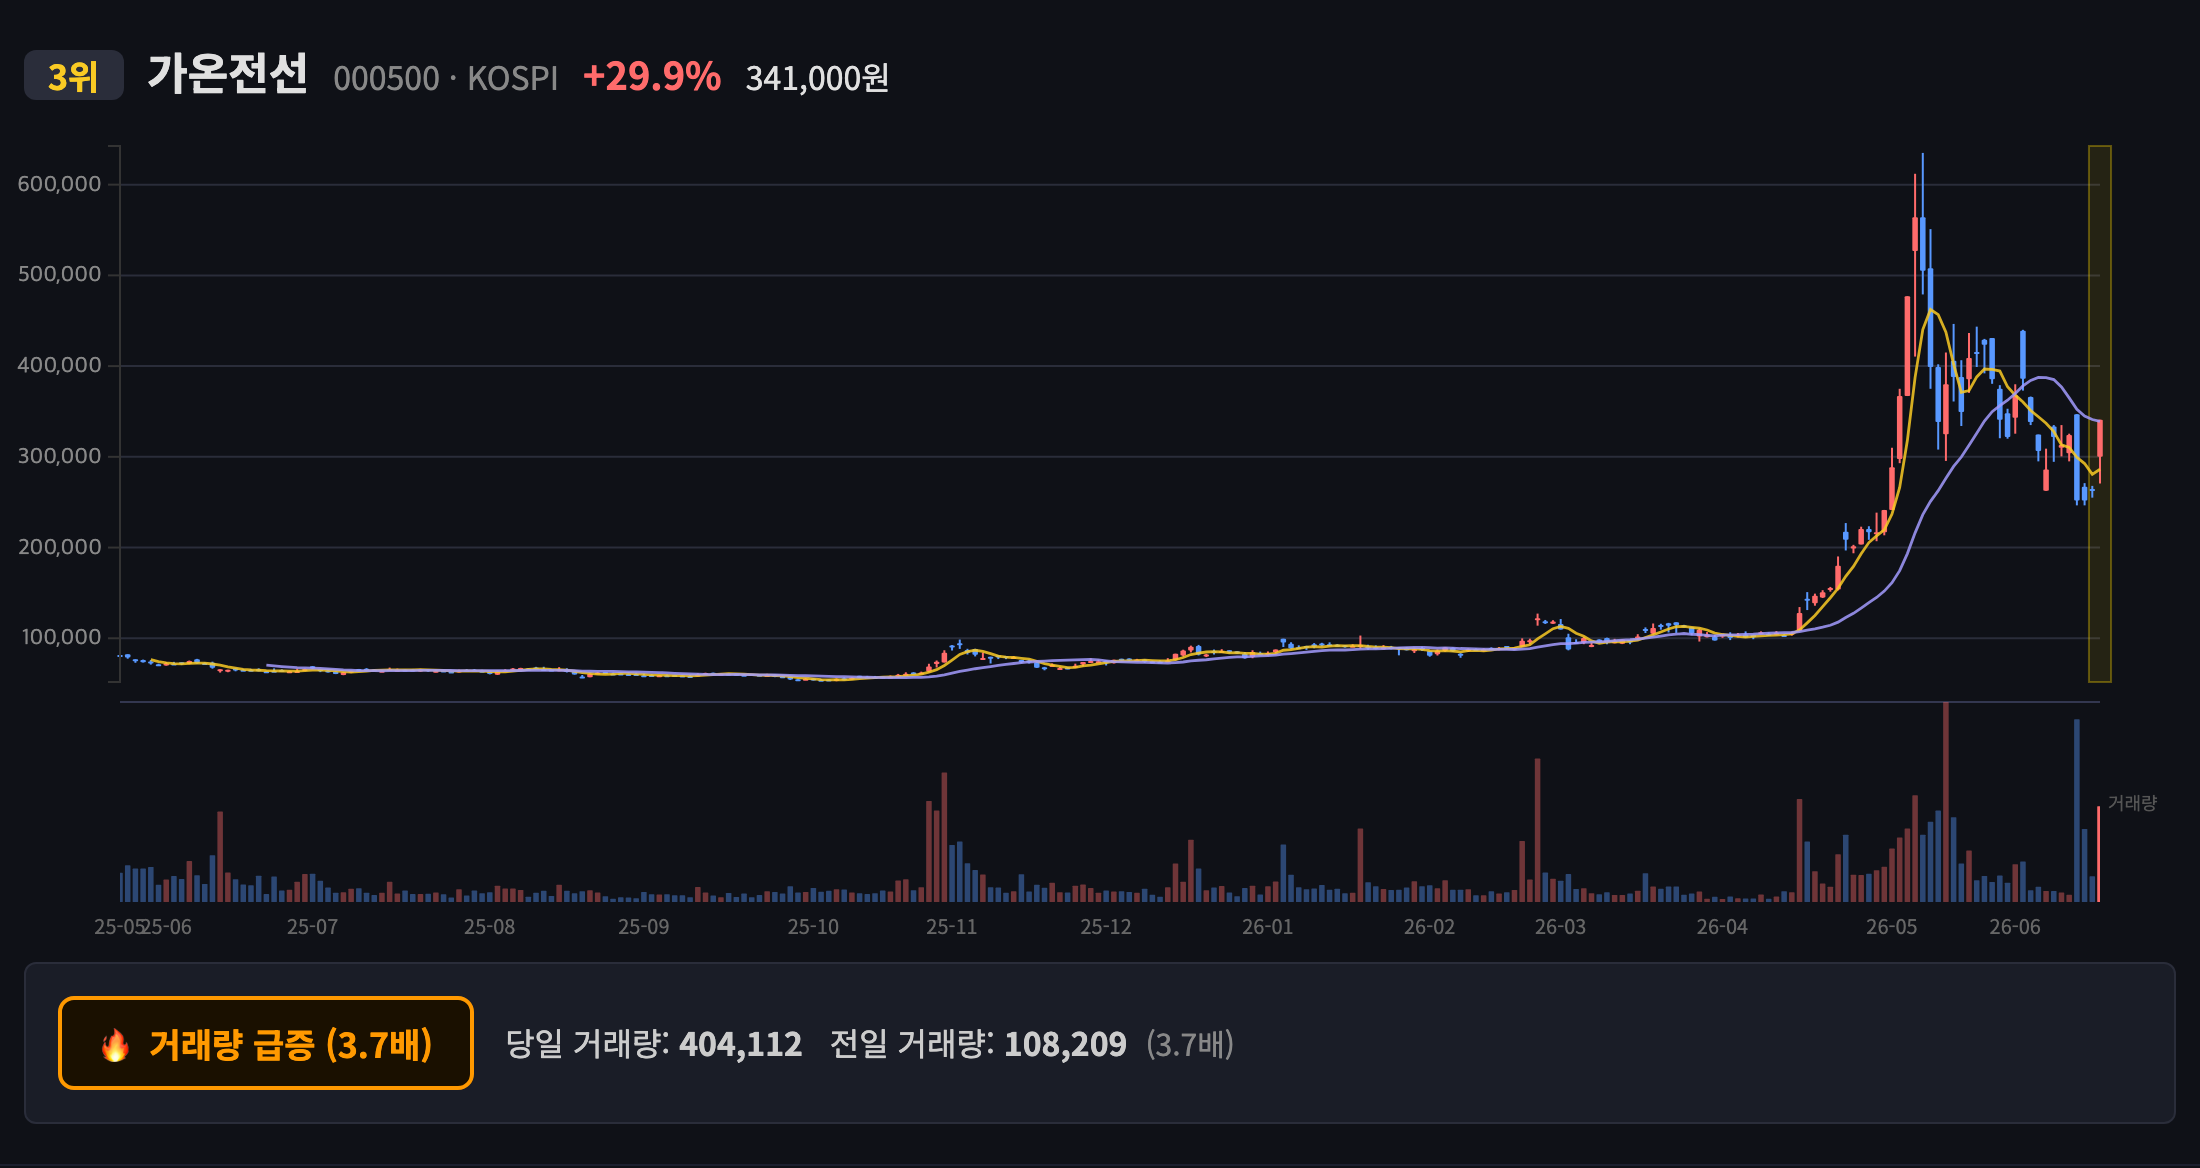Click the tall blue volume bar in late June 2026
This screenshot has width=2200, height=1168.
[x=2077, y=811]
